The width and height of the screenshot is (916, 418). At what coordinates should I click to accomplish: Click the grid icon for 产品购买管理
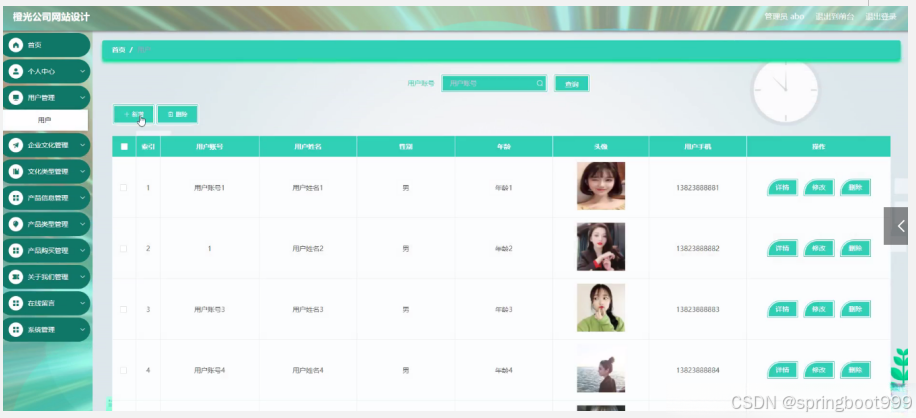16,250
